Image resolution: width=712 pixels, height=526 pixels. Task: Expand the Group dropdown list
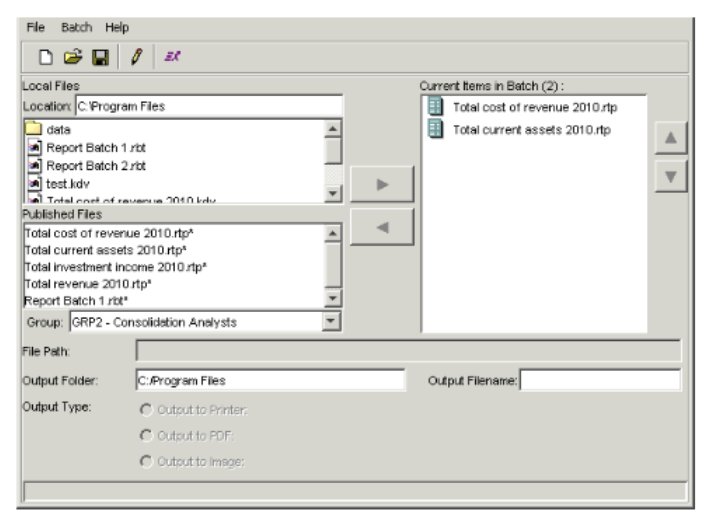pos(333,322)
